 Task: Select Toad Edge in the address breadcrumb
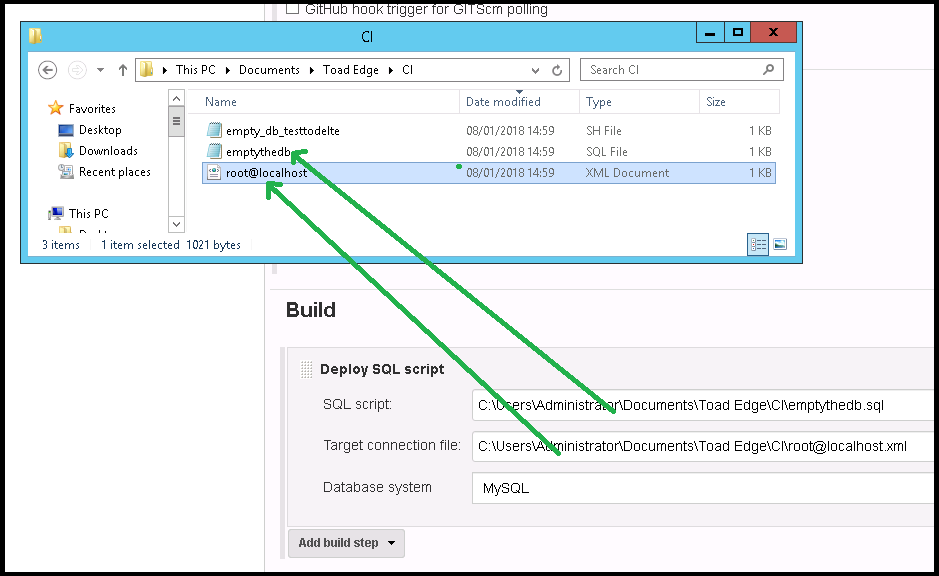coord(350,70)
